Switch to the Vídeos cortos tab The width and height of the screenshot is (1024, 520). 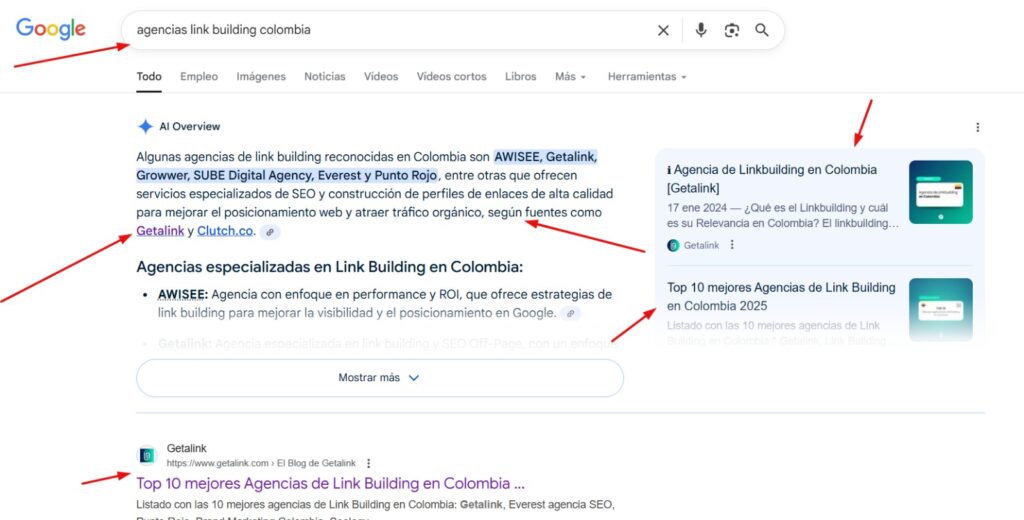[452, 76]
